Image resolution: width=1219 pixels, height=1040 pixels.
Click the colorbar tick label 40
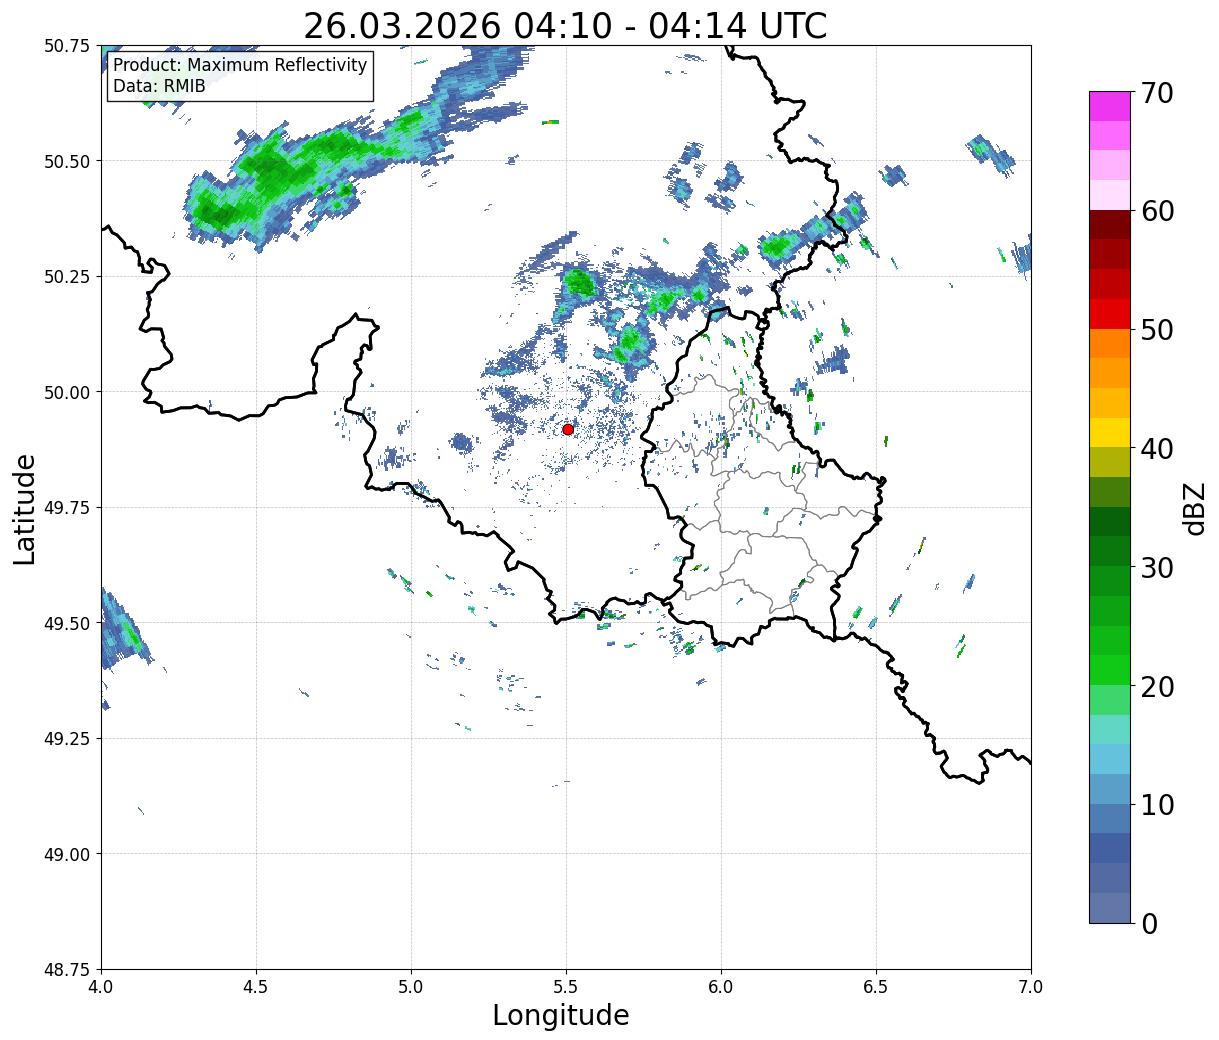[1156, 449]
